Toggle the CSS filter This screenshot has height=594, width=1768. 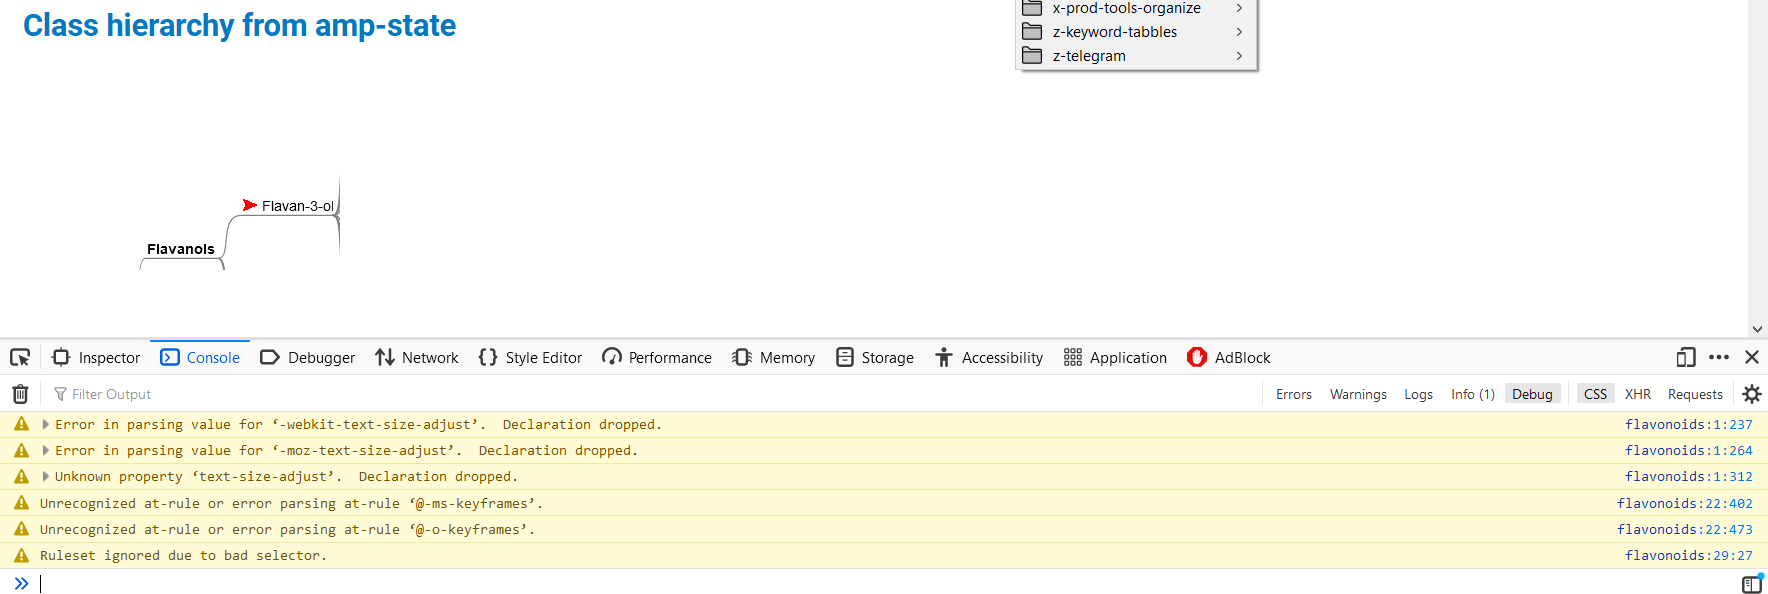pyautogui.click(x=1596, y=394)
